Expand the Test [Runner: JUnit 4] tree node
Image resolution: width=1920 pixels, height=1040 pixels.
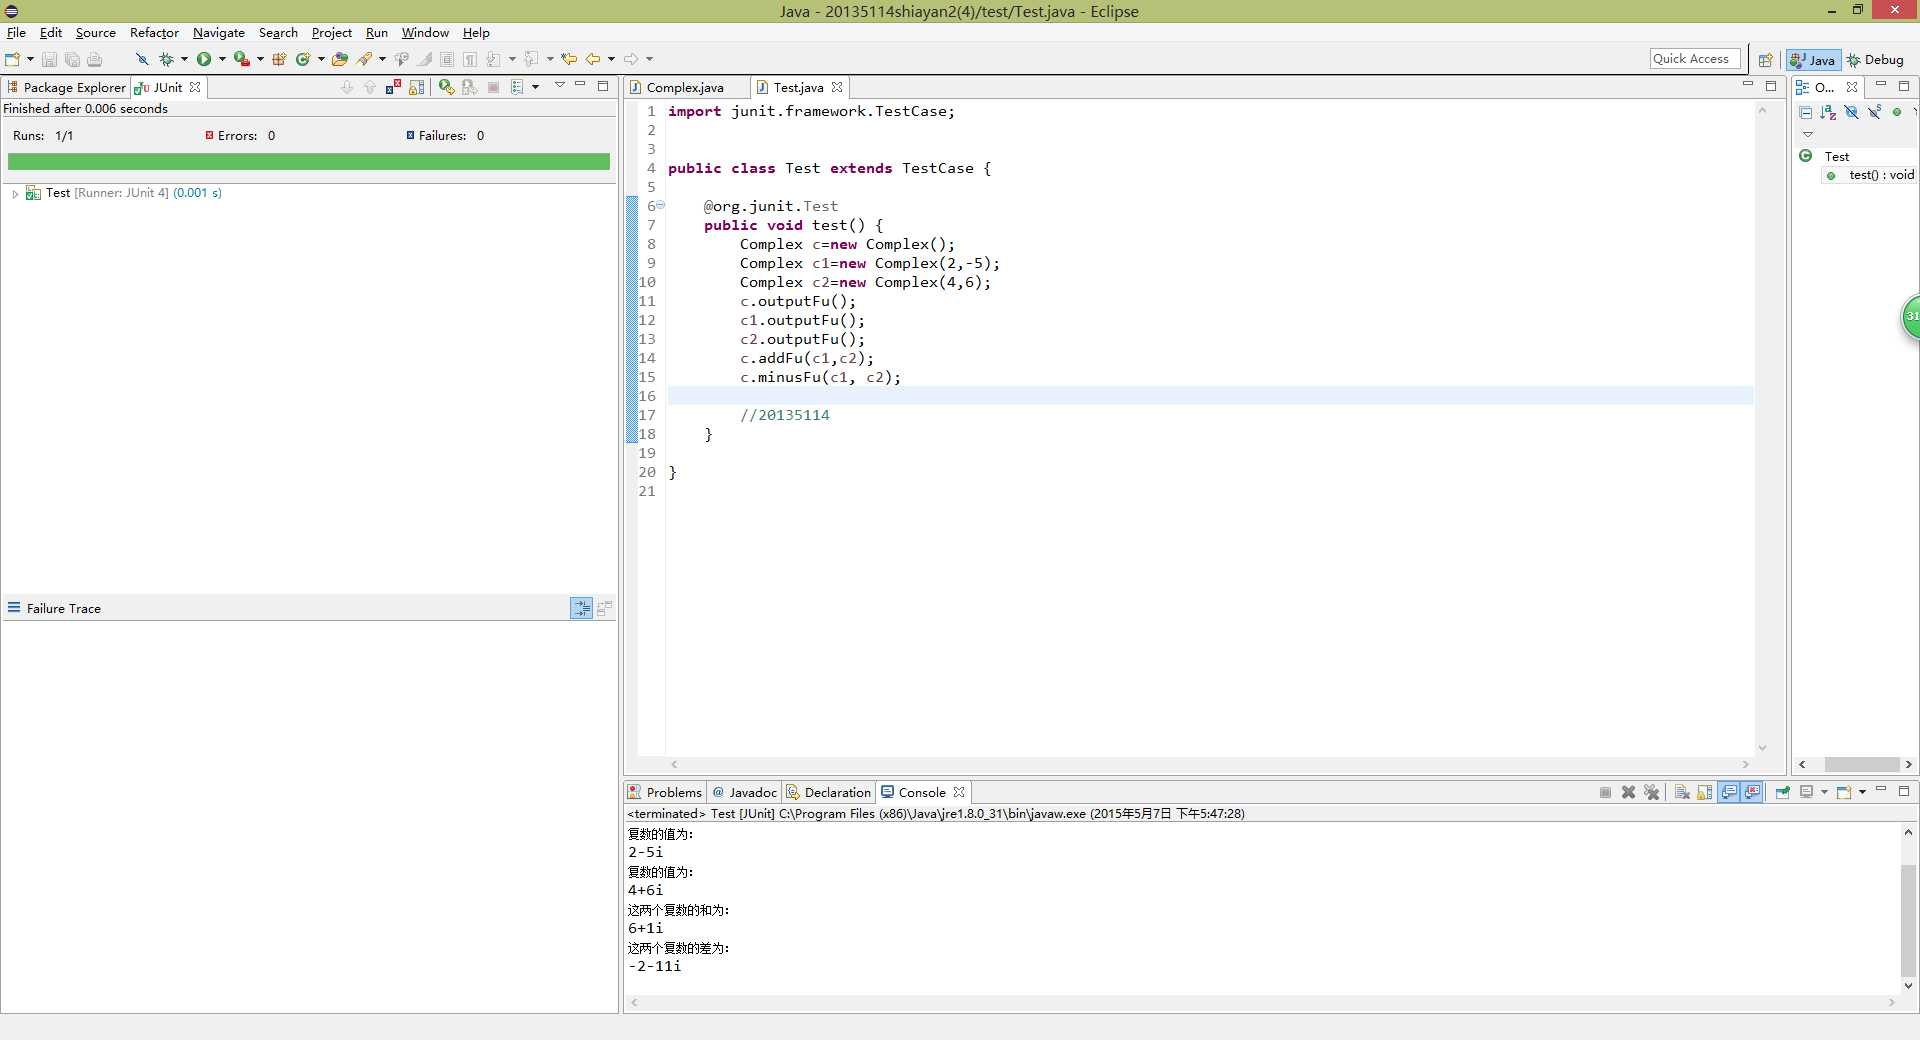[15, 193]
